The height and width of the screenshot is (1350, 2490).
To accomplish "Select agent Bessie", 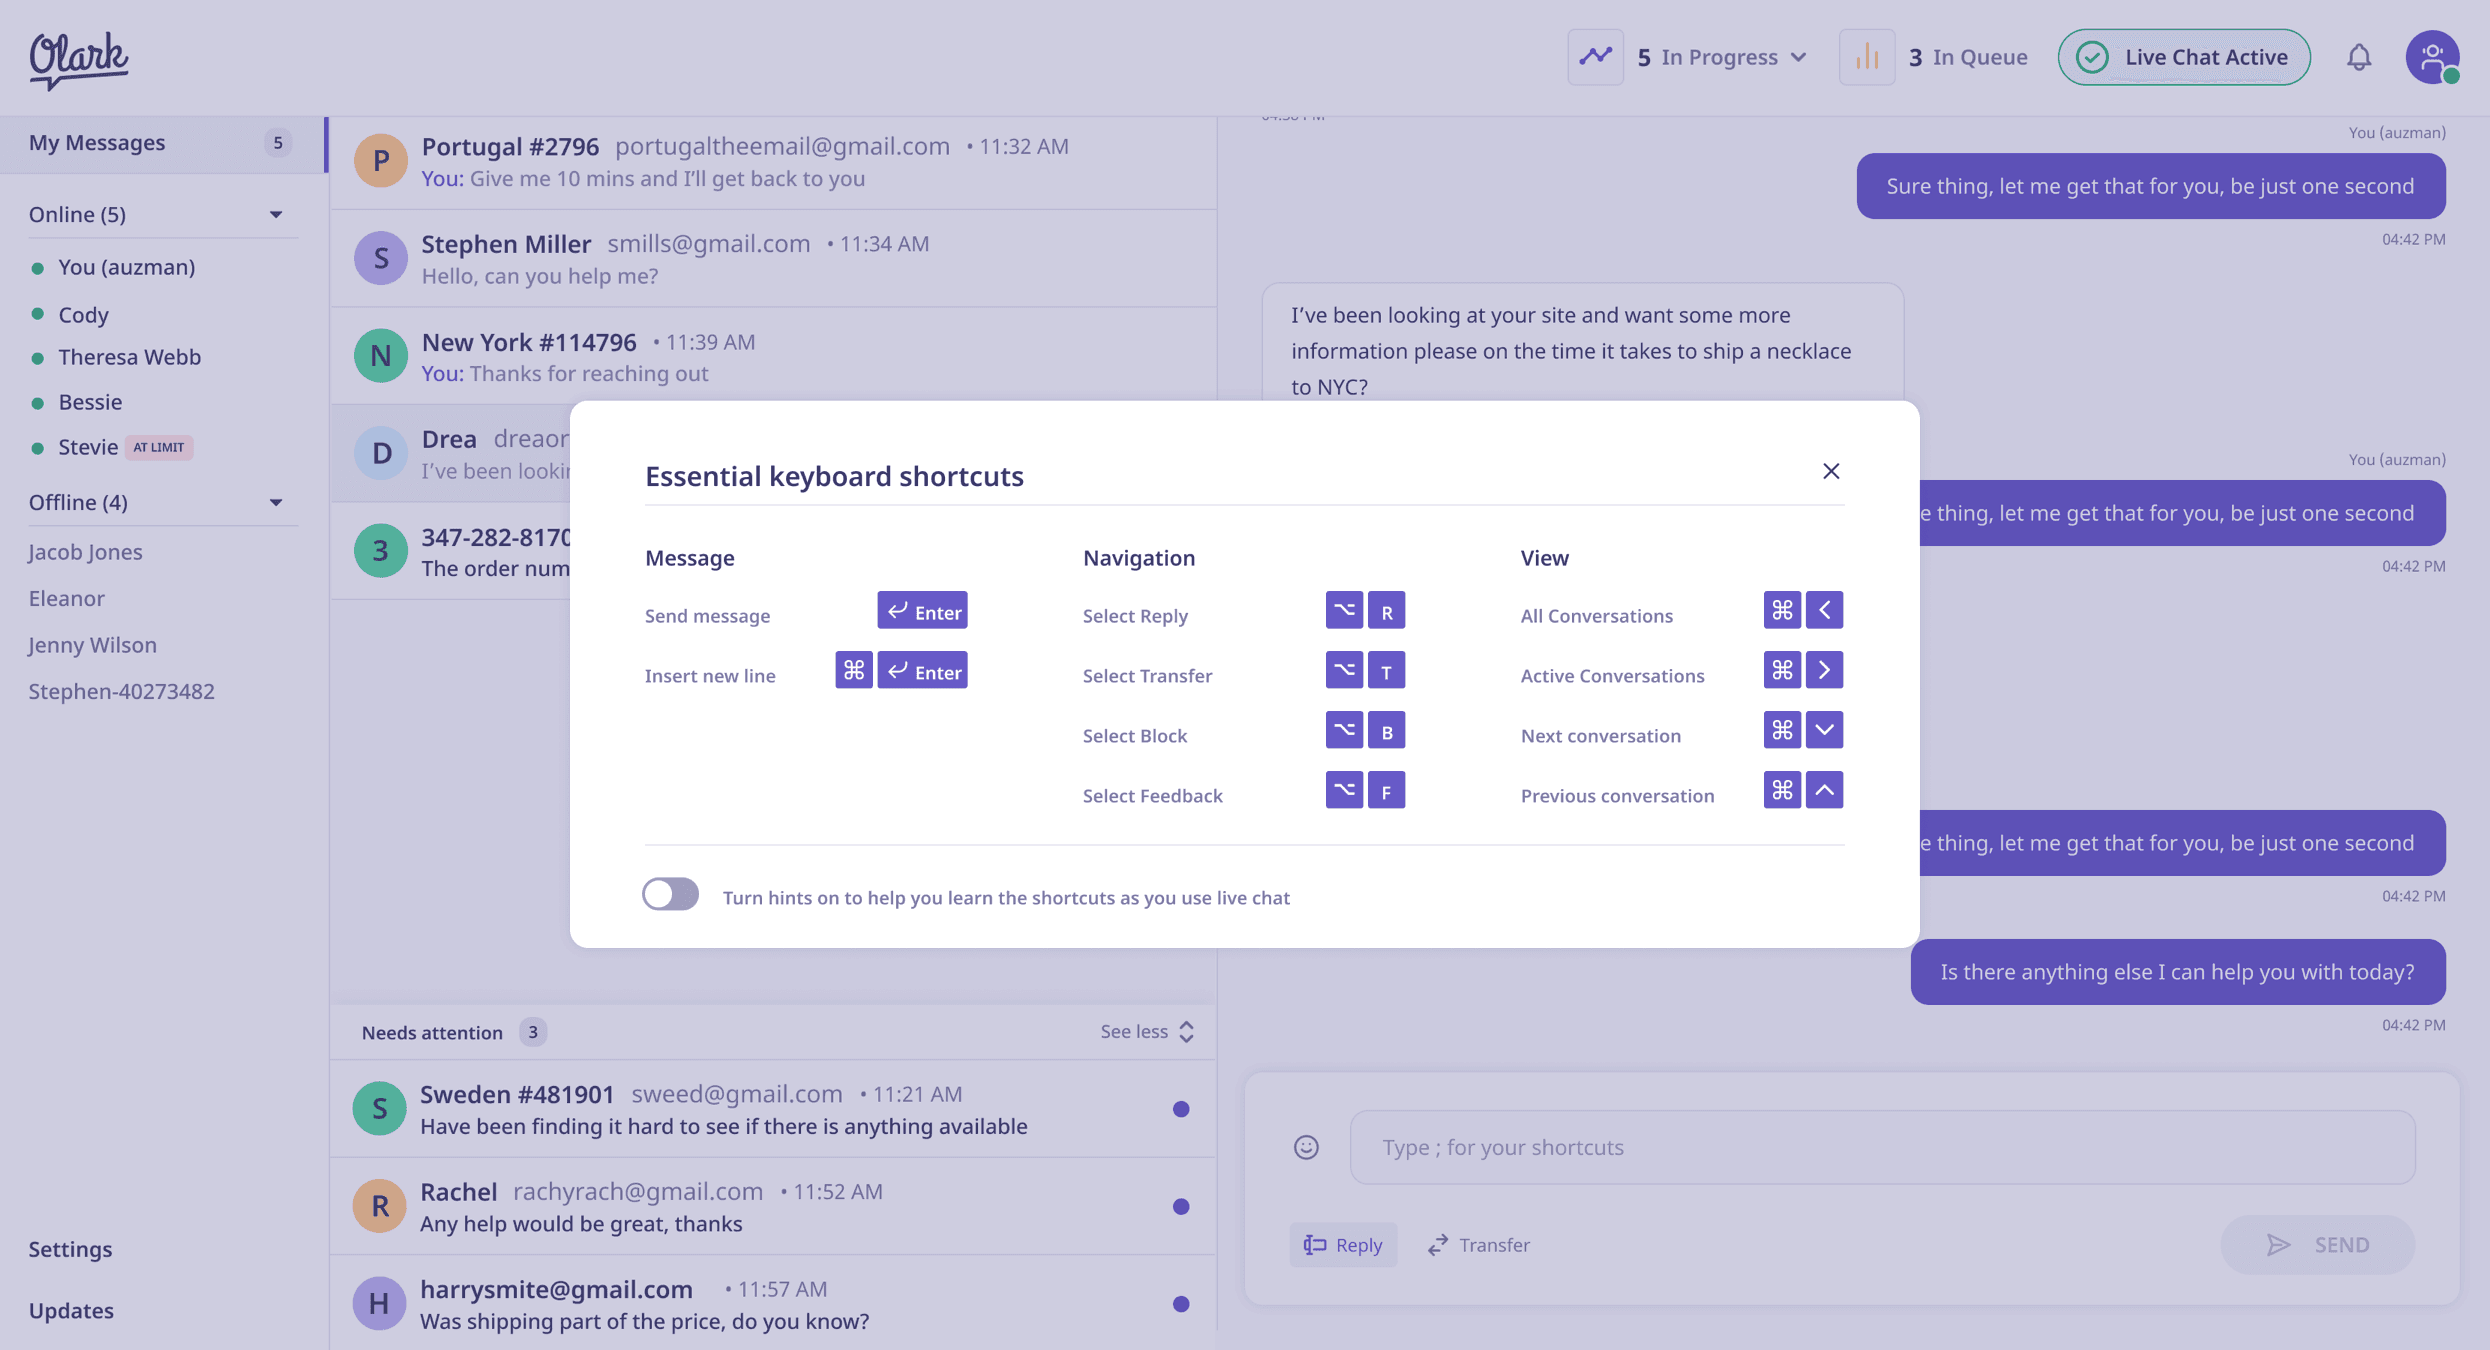I will [90, 402].
